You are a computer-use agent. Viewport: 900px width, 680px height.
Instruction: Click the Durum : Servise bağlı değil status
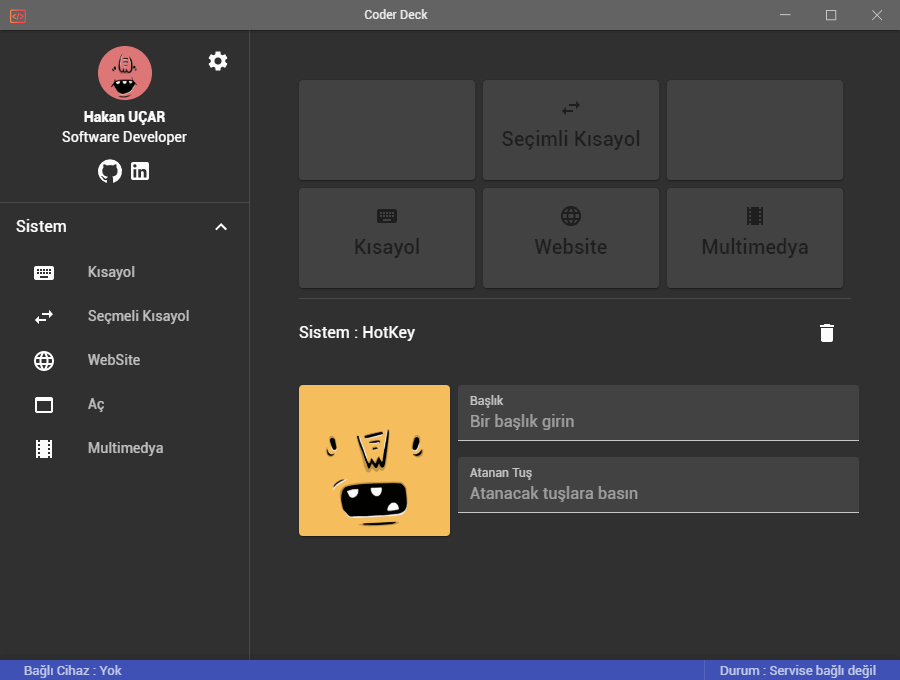pos(798,670)
